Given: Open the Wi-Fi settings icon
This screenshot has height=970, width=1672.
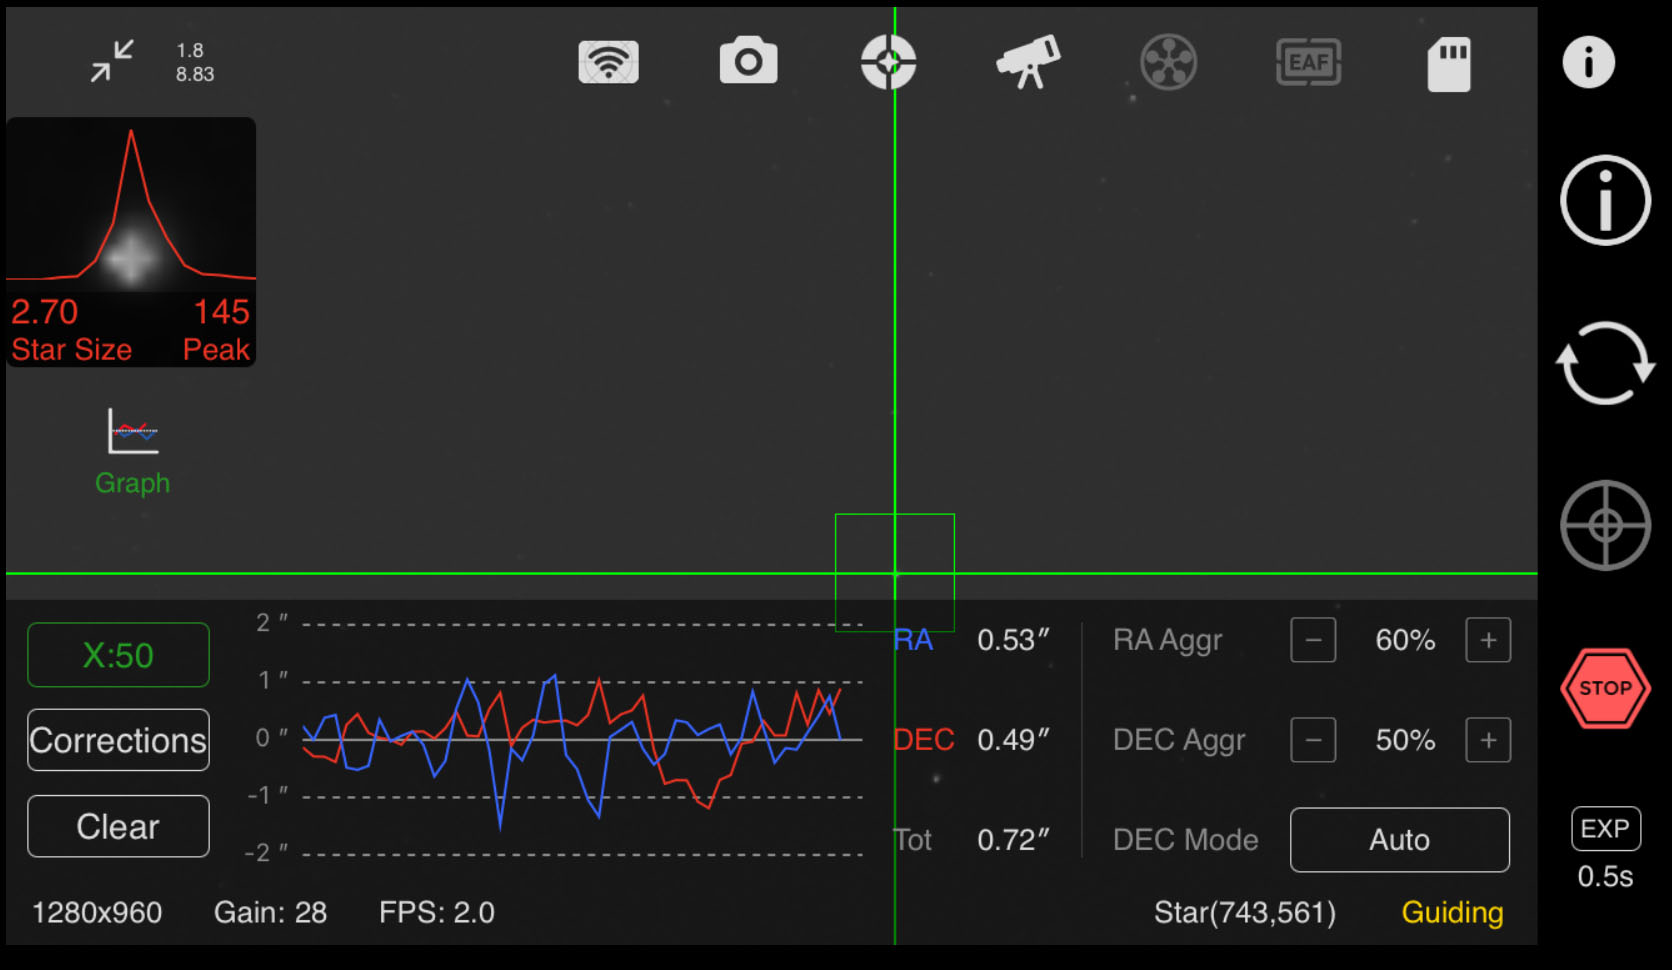Looking at the screenshot, I should pyautogui.click(x=608, y=62).
